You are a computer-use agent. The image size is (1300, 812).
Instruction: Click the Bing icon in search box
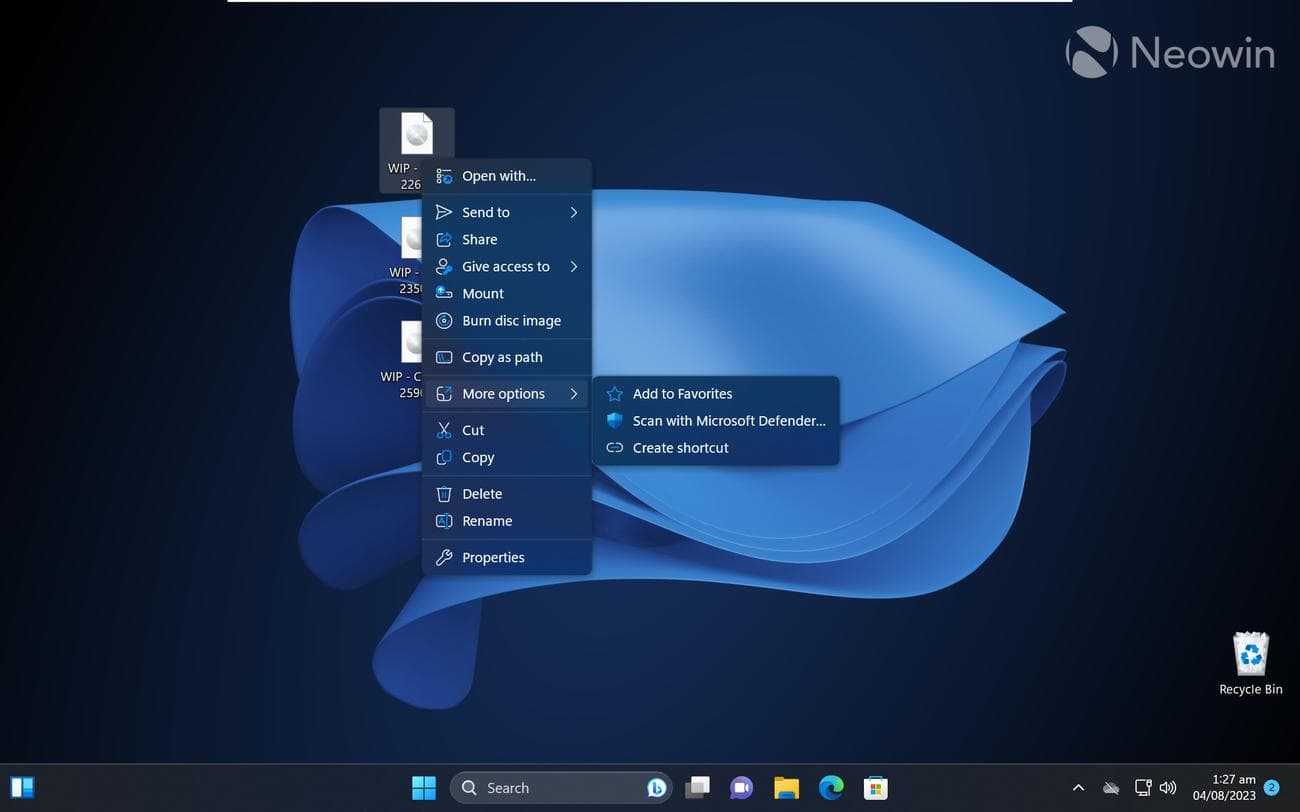(656, 788)
